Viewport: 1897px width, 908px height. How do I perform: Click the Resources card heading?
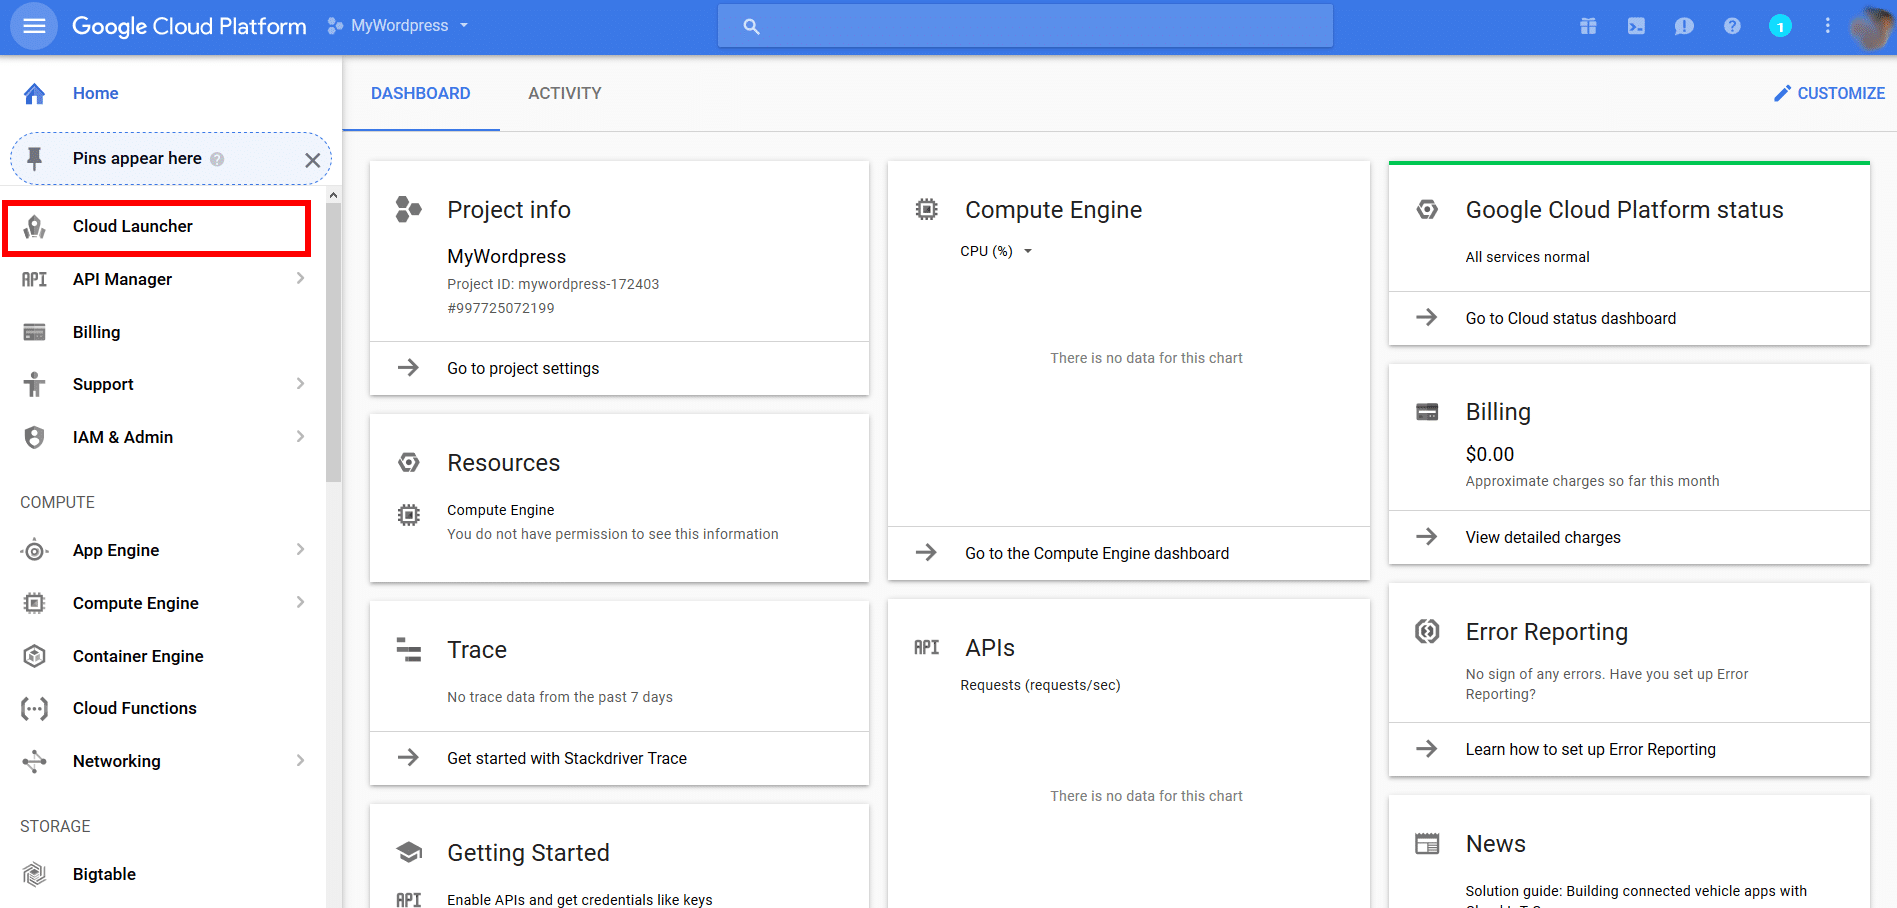click(x=503, y=463)
